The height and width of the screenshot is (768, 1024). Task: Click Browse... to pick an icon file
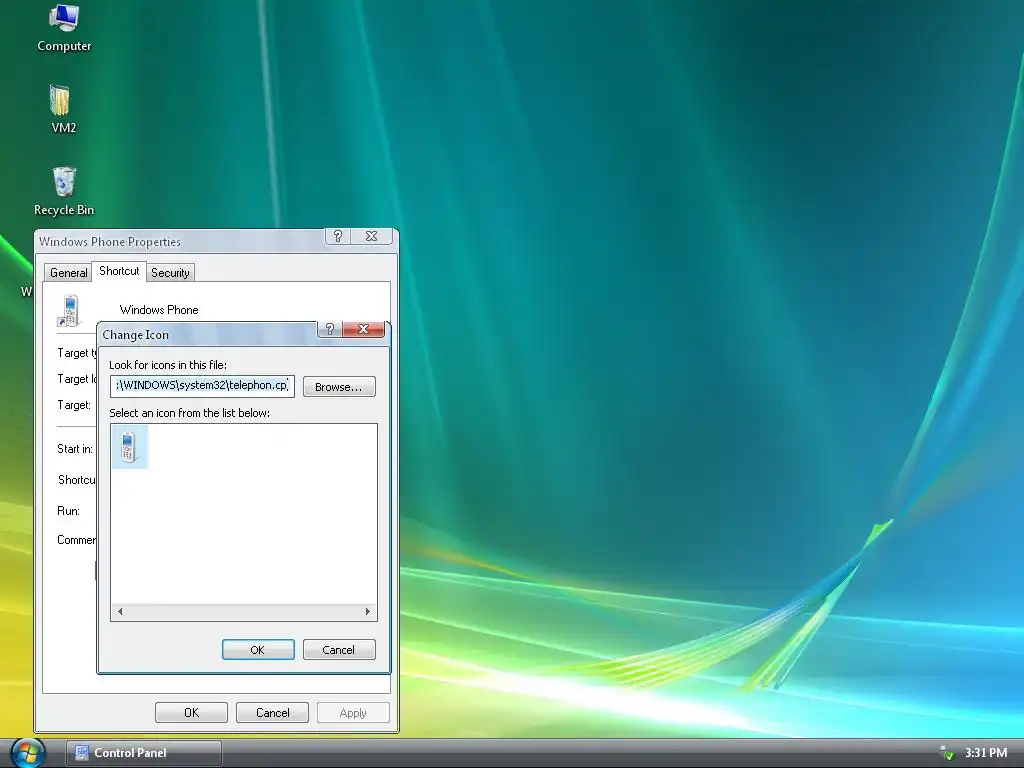(x=339, y=387)
